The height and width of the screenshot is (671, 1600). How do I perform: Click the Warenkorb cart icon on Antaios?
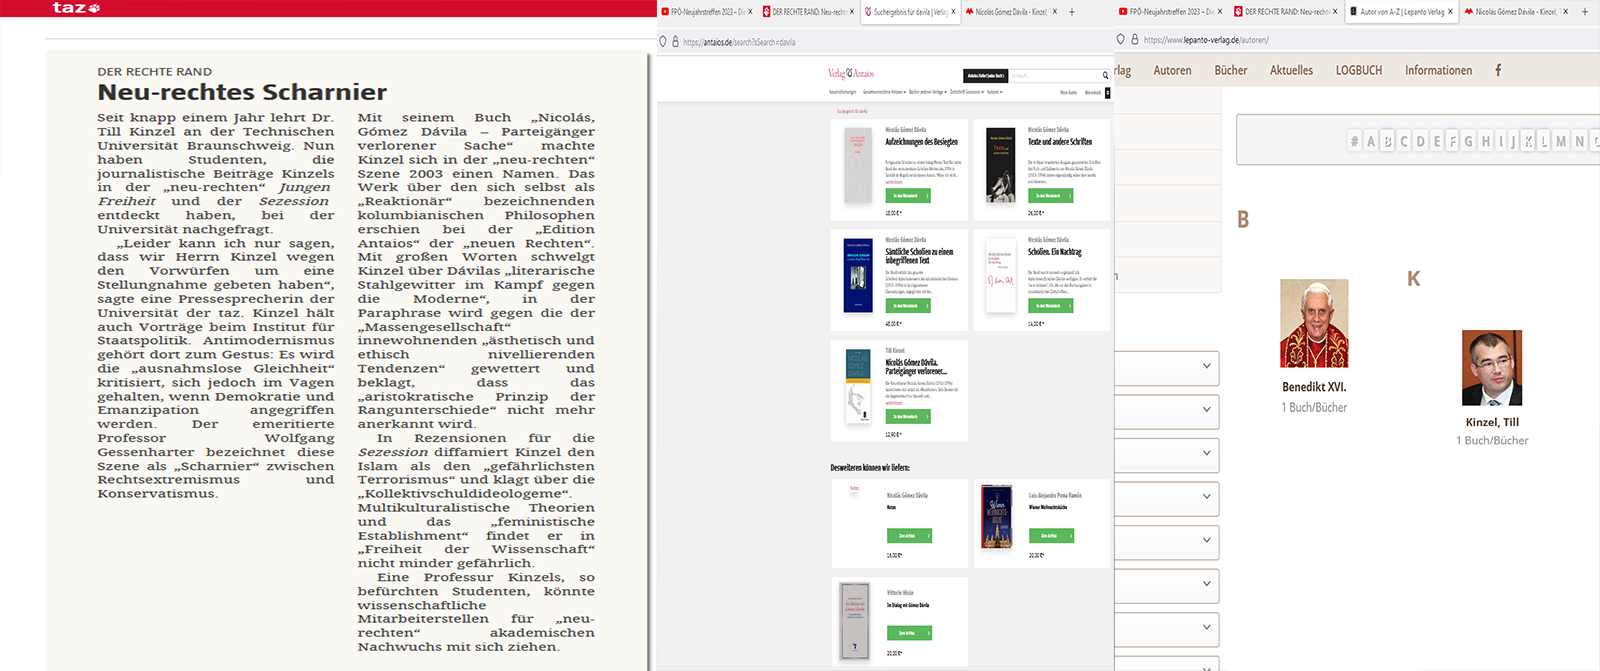click(x=1107, y=93)
